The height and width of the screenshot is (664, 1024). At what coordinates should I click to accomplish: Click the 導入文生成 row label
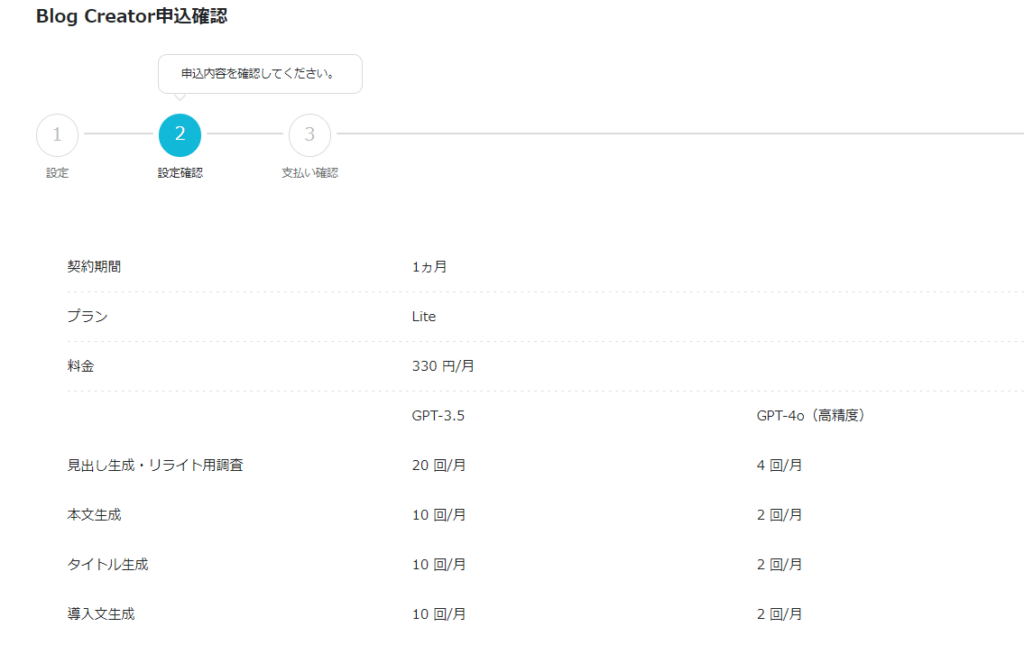point(101,614)
